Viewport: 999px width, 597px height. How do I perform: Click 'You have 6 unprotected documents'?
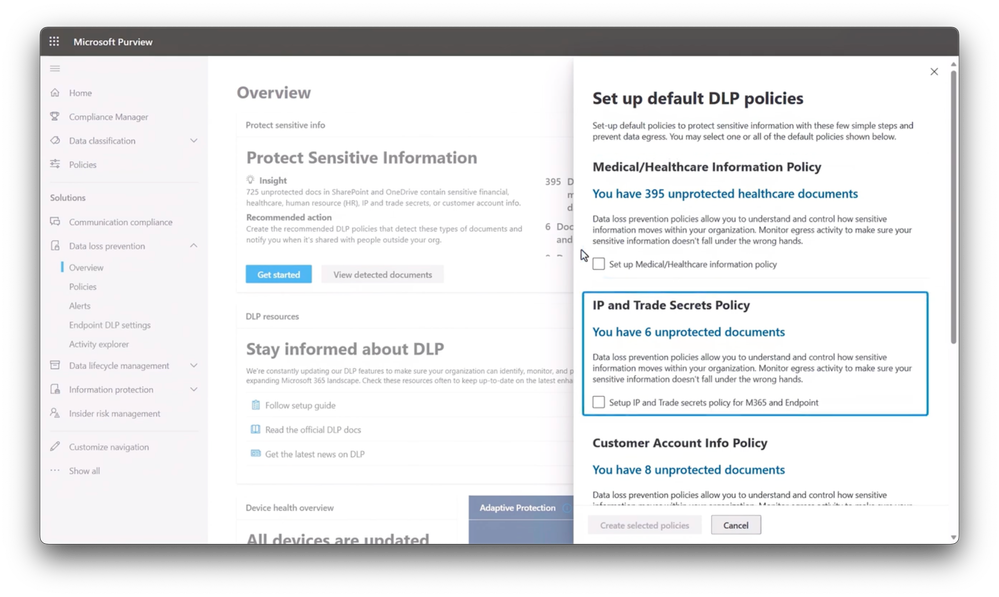689,332
